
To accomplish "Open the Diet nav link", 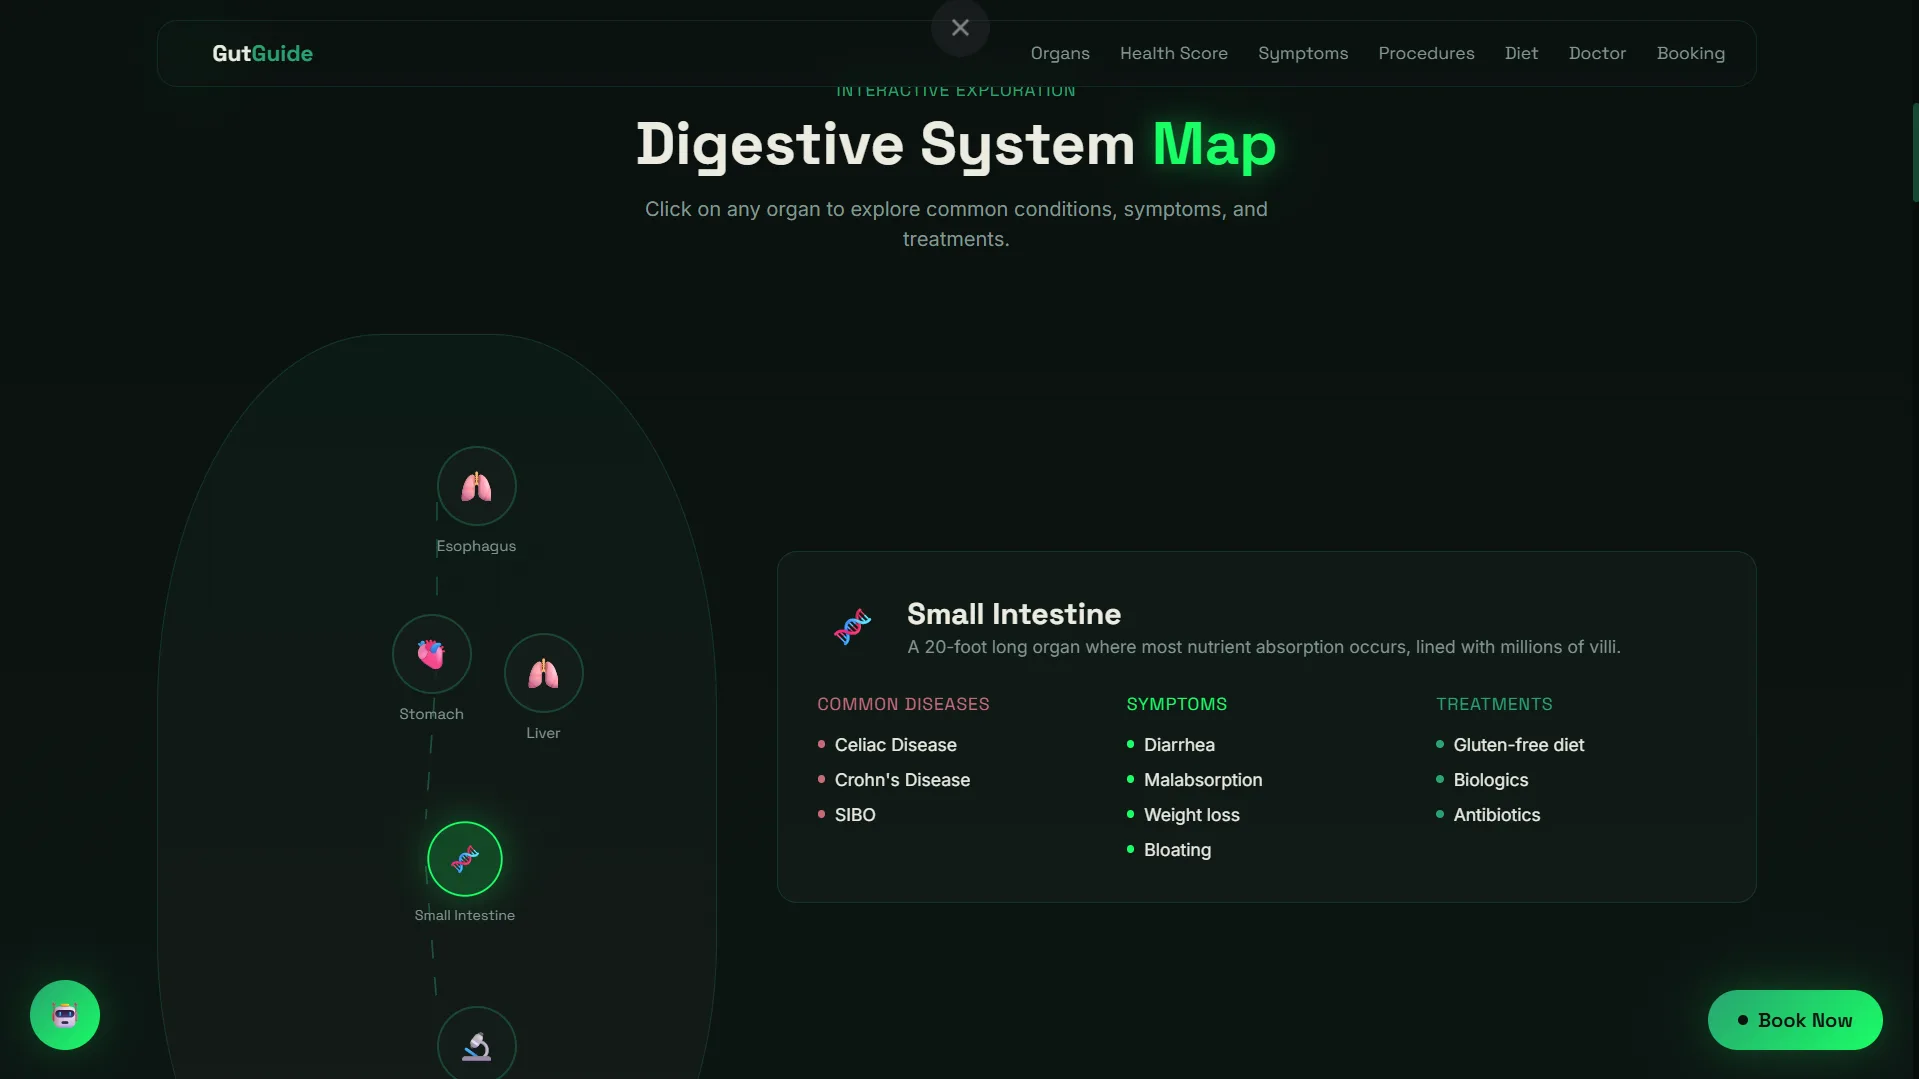I will point(1521,54).
